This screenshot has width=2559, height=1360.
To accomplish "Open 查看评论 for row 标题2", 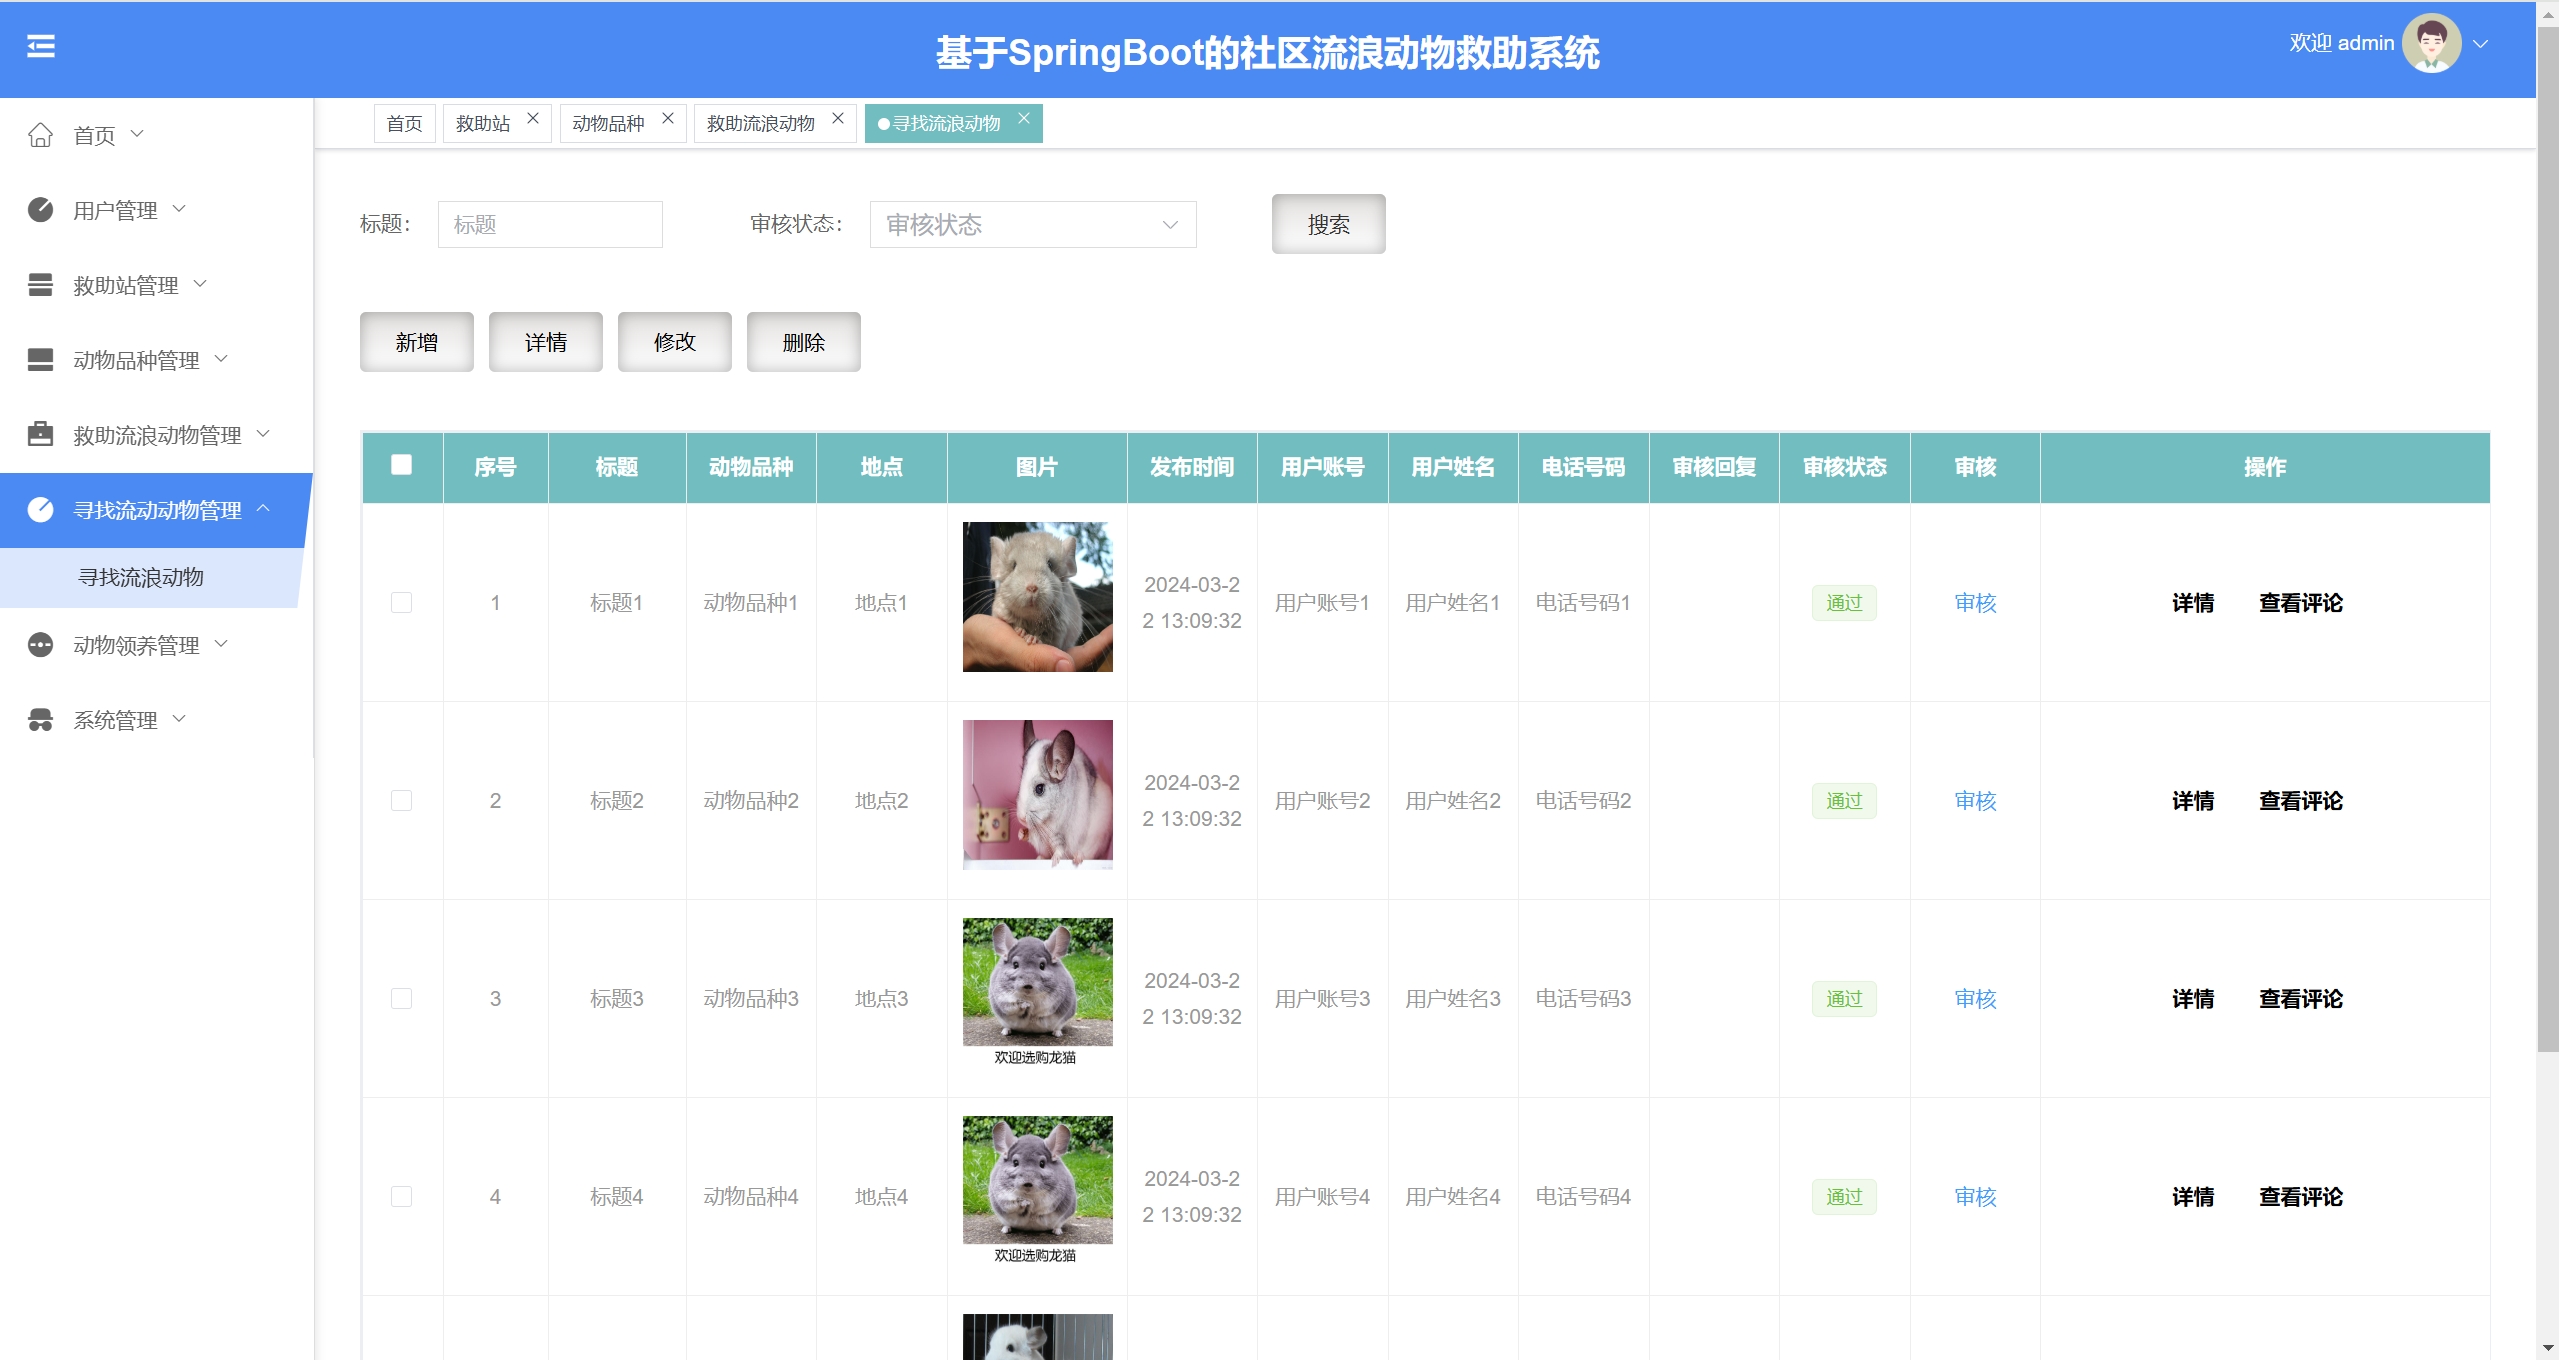I will 2301,801.
